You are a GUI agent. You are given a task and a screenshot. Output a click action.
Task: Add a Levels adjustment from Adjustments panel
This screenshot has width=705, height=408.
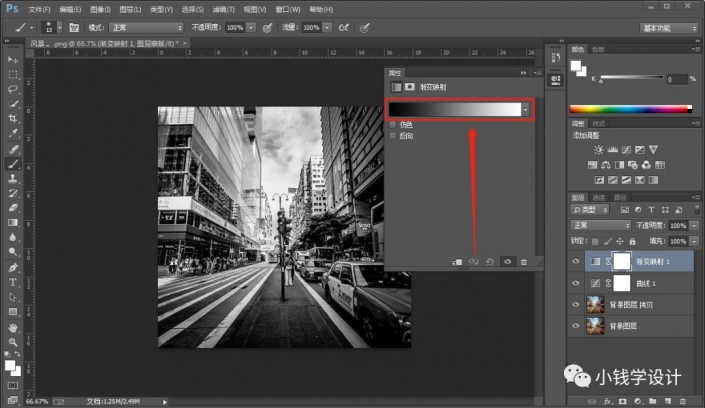(x=612, y=150)
